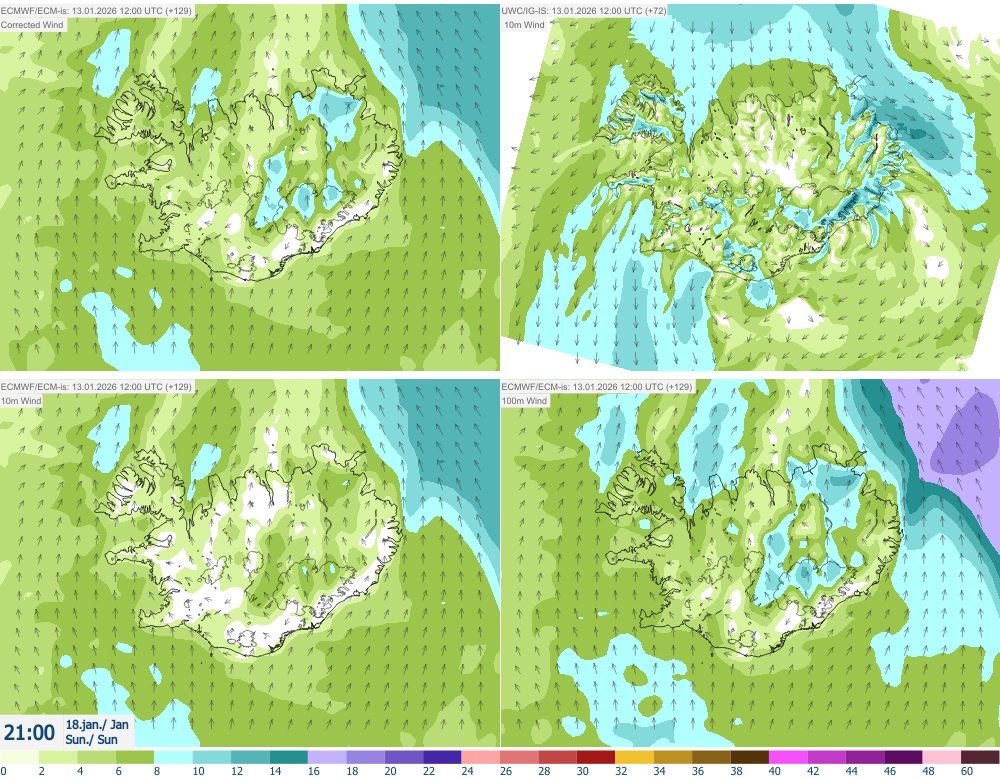Select the red 28–30 legend swatch
This screenshot has height=778, width=1000.
coord(557,757)
